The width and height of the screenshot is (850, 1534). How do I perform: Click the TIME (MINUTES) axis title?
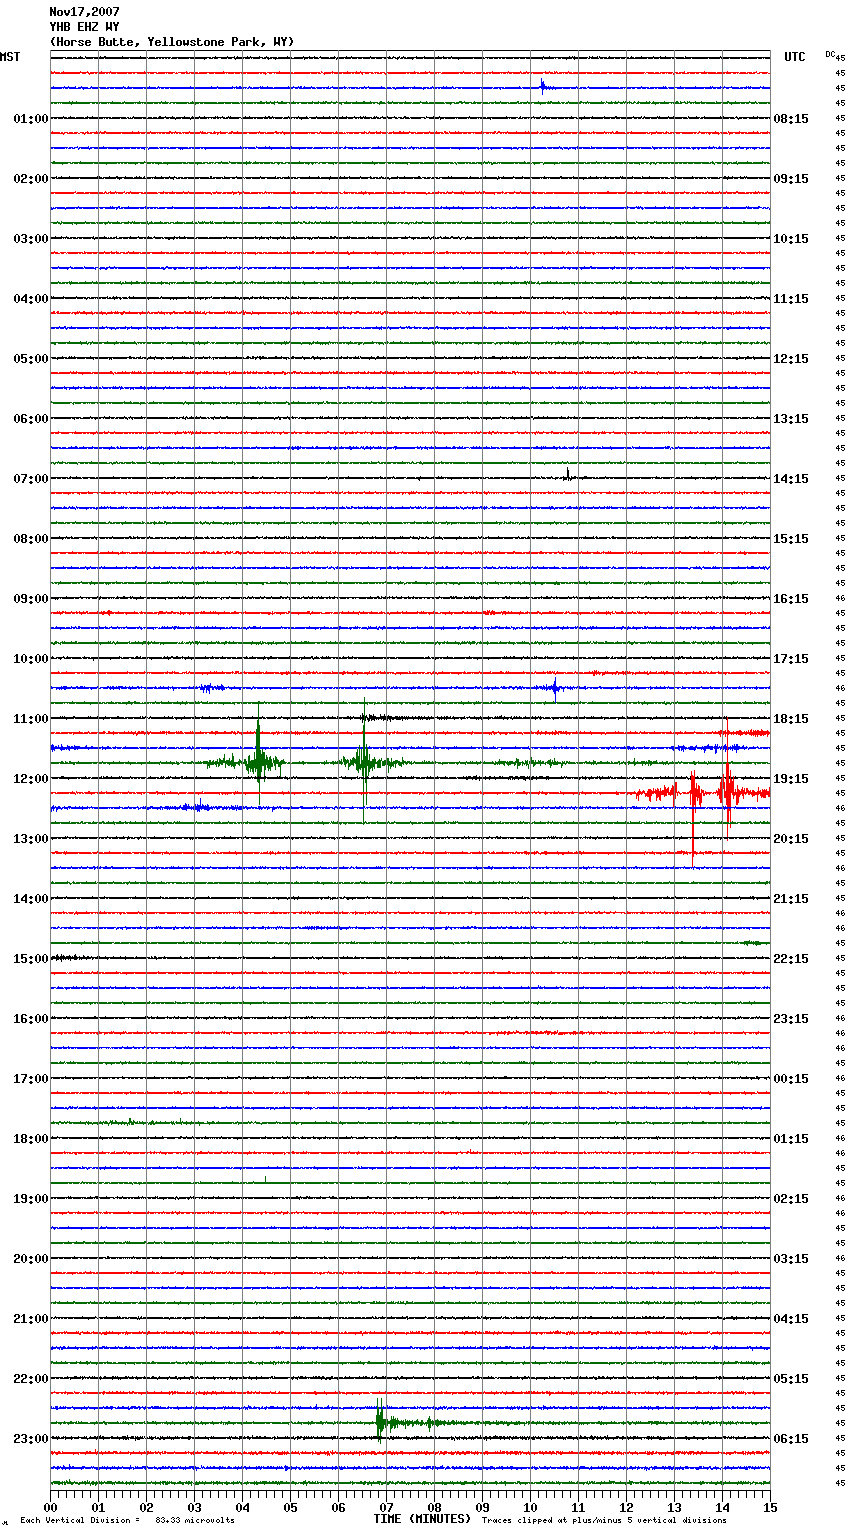[422, 1519]
